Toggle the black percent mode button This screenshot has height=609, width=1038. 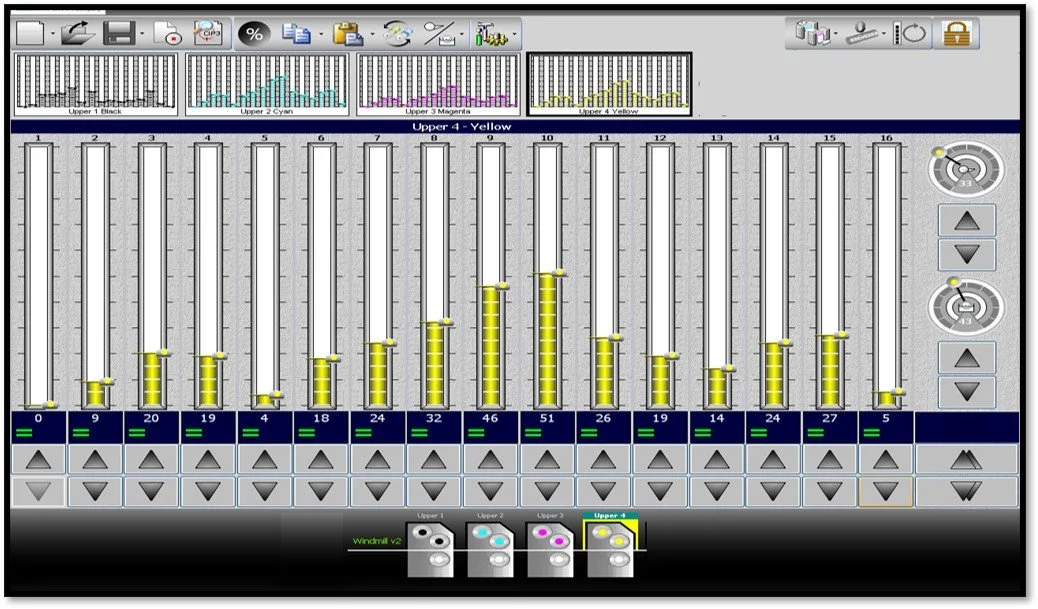pyautogui.click(x=254, y=34)
